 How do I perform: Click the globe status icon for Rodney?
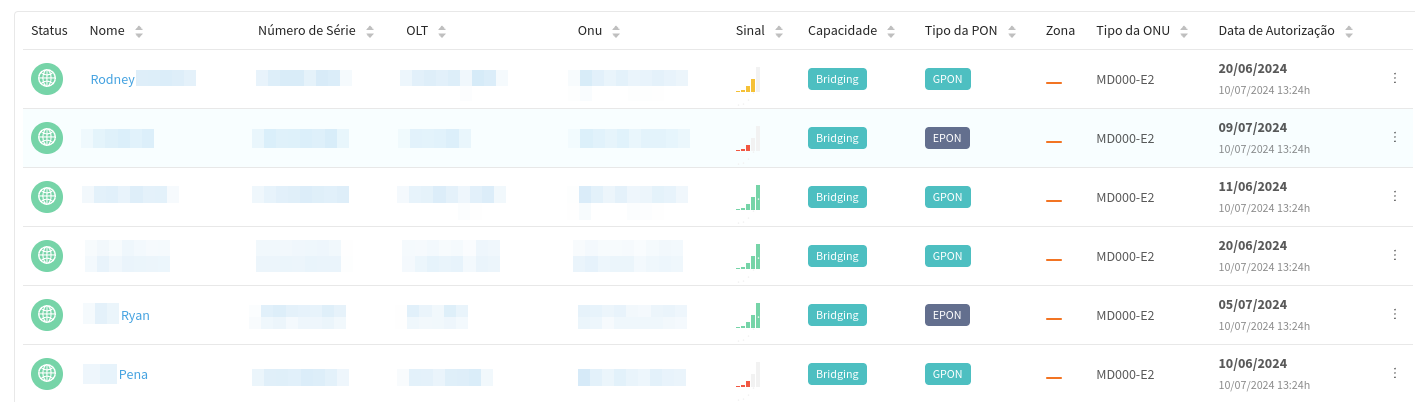(47, 79)
